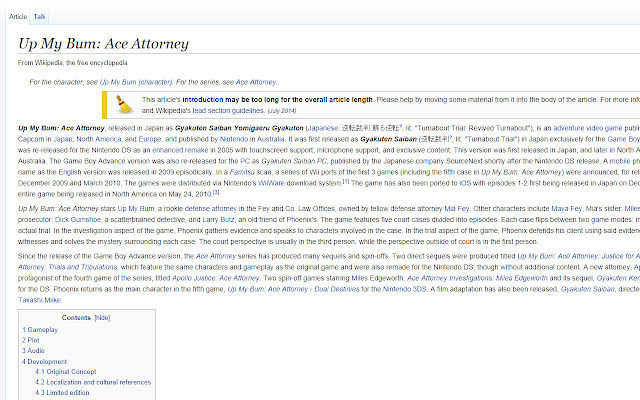
Task: Click 'From Wikipedia, the free encyclopedia' text
Action: 73,63
